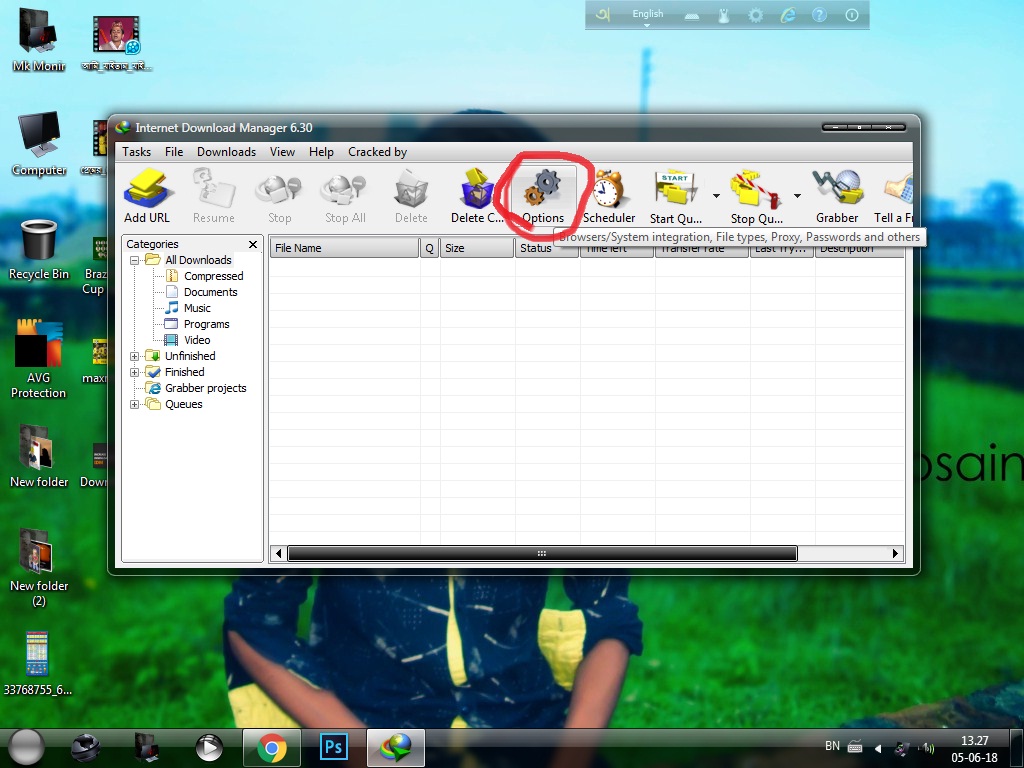Image resolution: width=1024 pixels, height=768 pixels.
Task: Click the Resume toolbar icon
Action: pyautogui.click(x=214, y=196)
